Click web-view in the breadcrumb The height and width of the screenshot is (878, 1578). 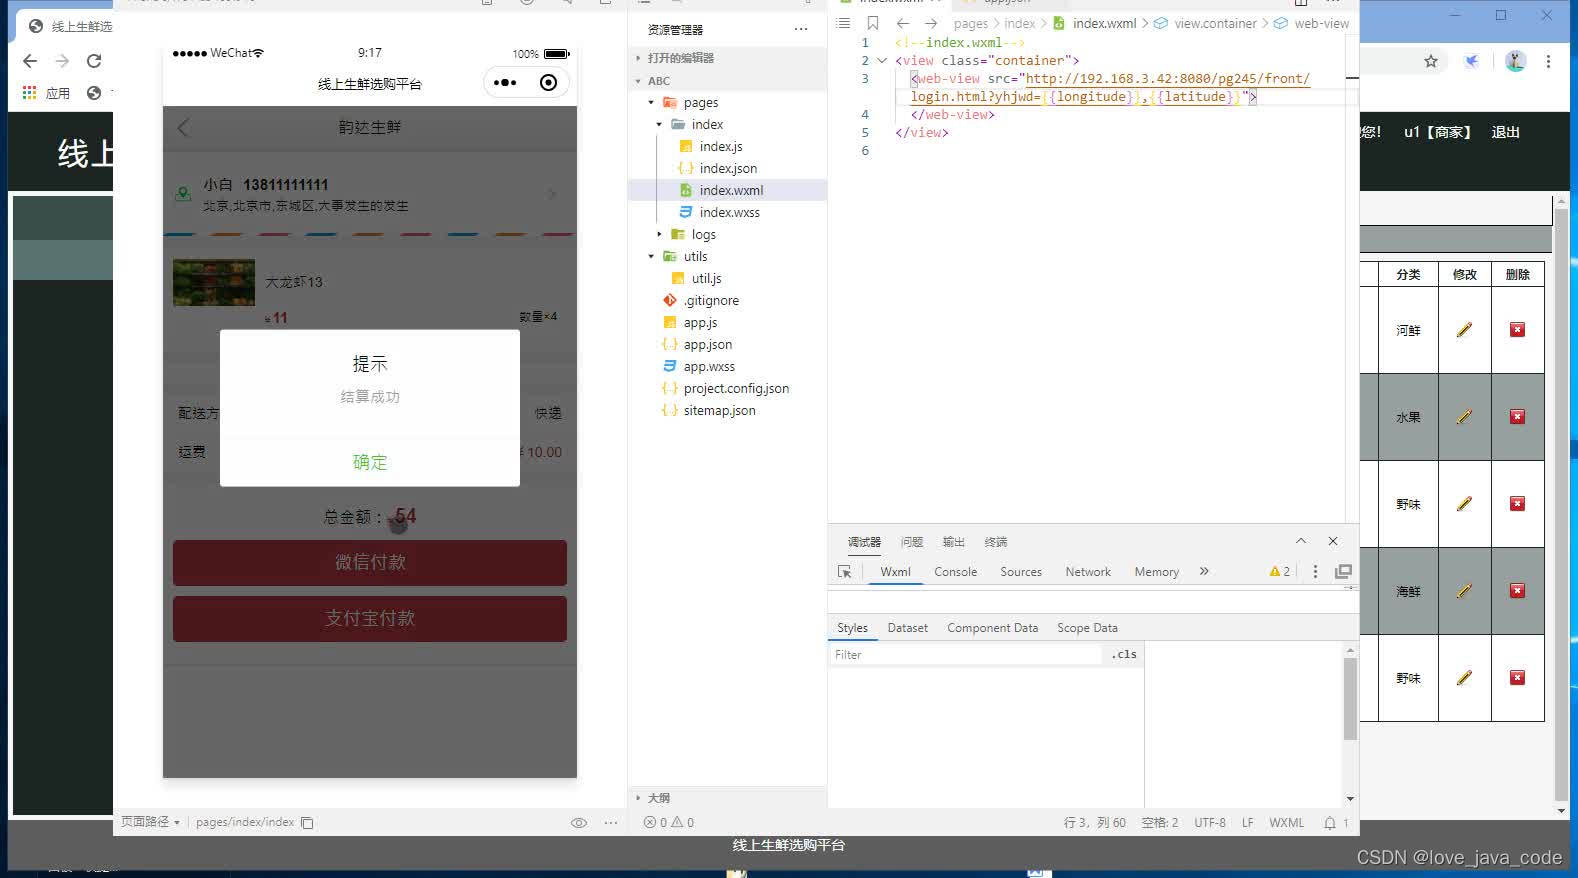(x=1321, y=23)
